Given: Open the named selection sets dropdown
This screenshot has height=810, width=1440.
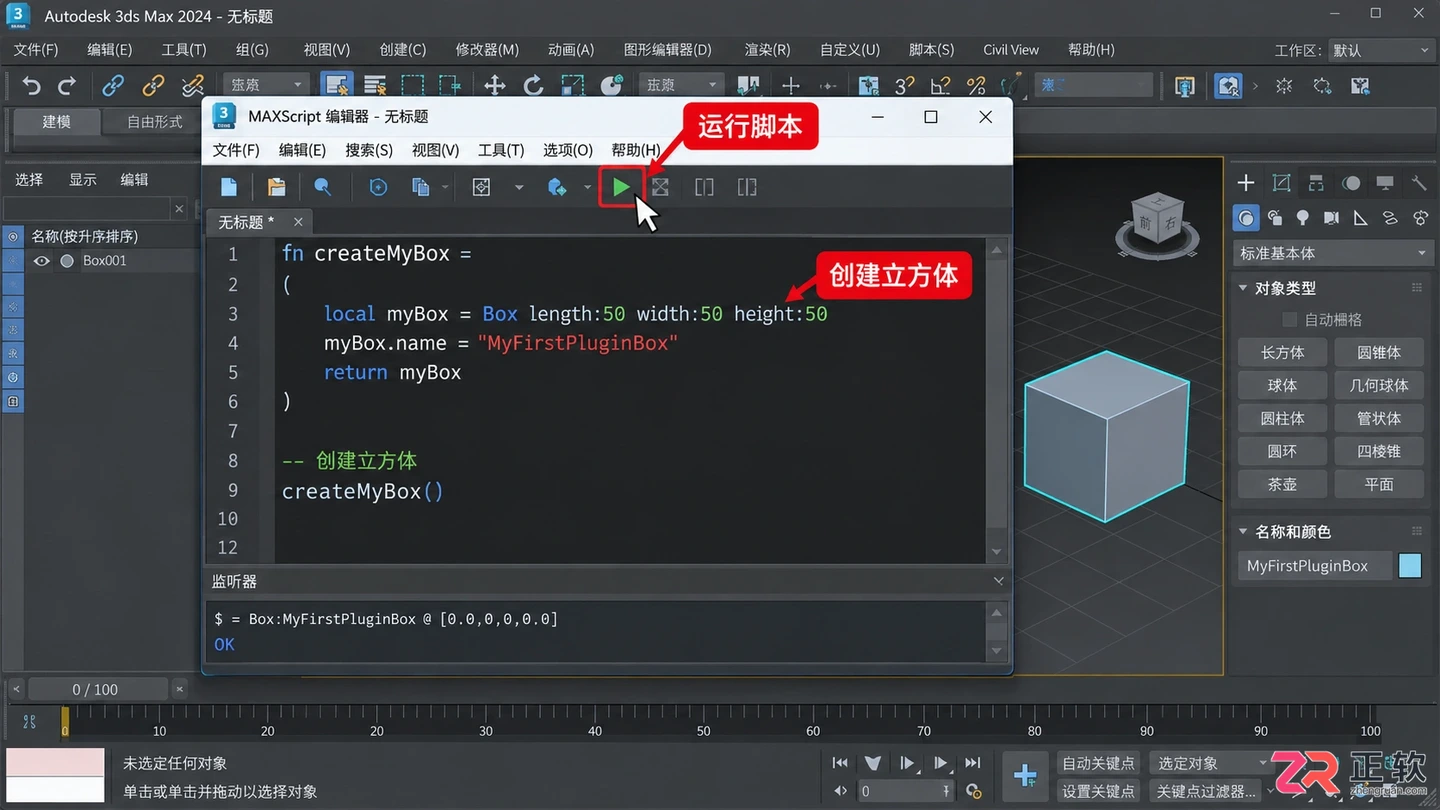Looking at the screenshot, I should pos(1095,86).
